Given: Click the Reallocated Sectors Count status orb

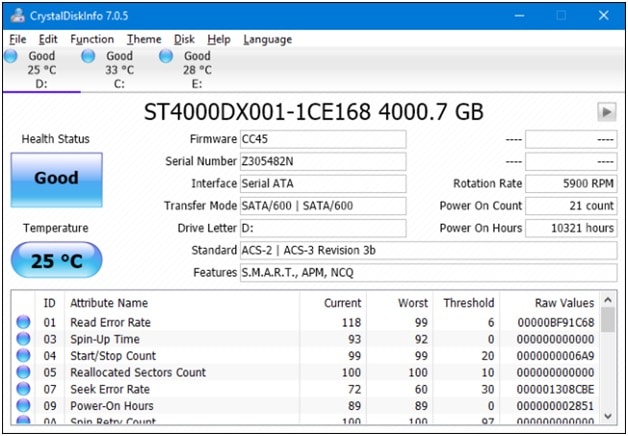Looking at the screenshot, I should click(23, 372).
